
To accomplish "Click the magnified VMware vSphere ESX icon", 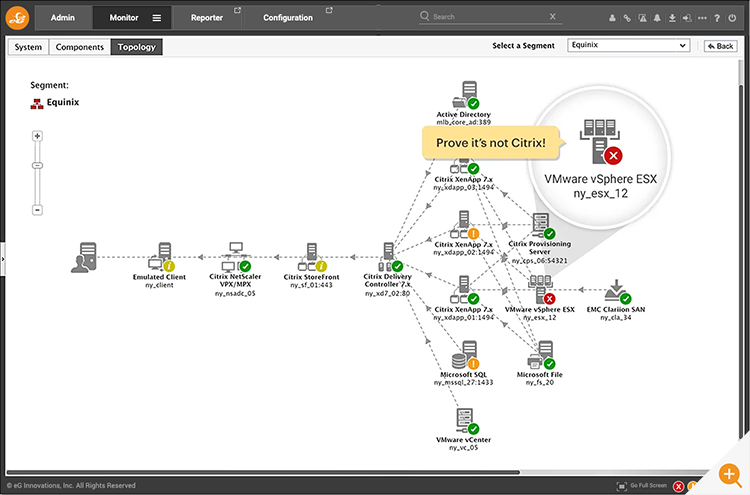I will pos(601,142).
